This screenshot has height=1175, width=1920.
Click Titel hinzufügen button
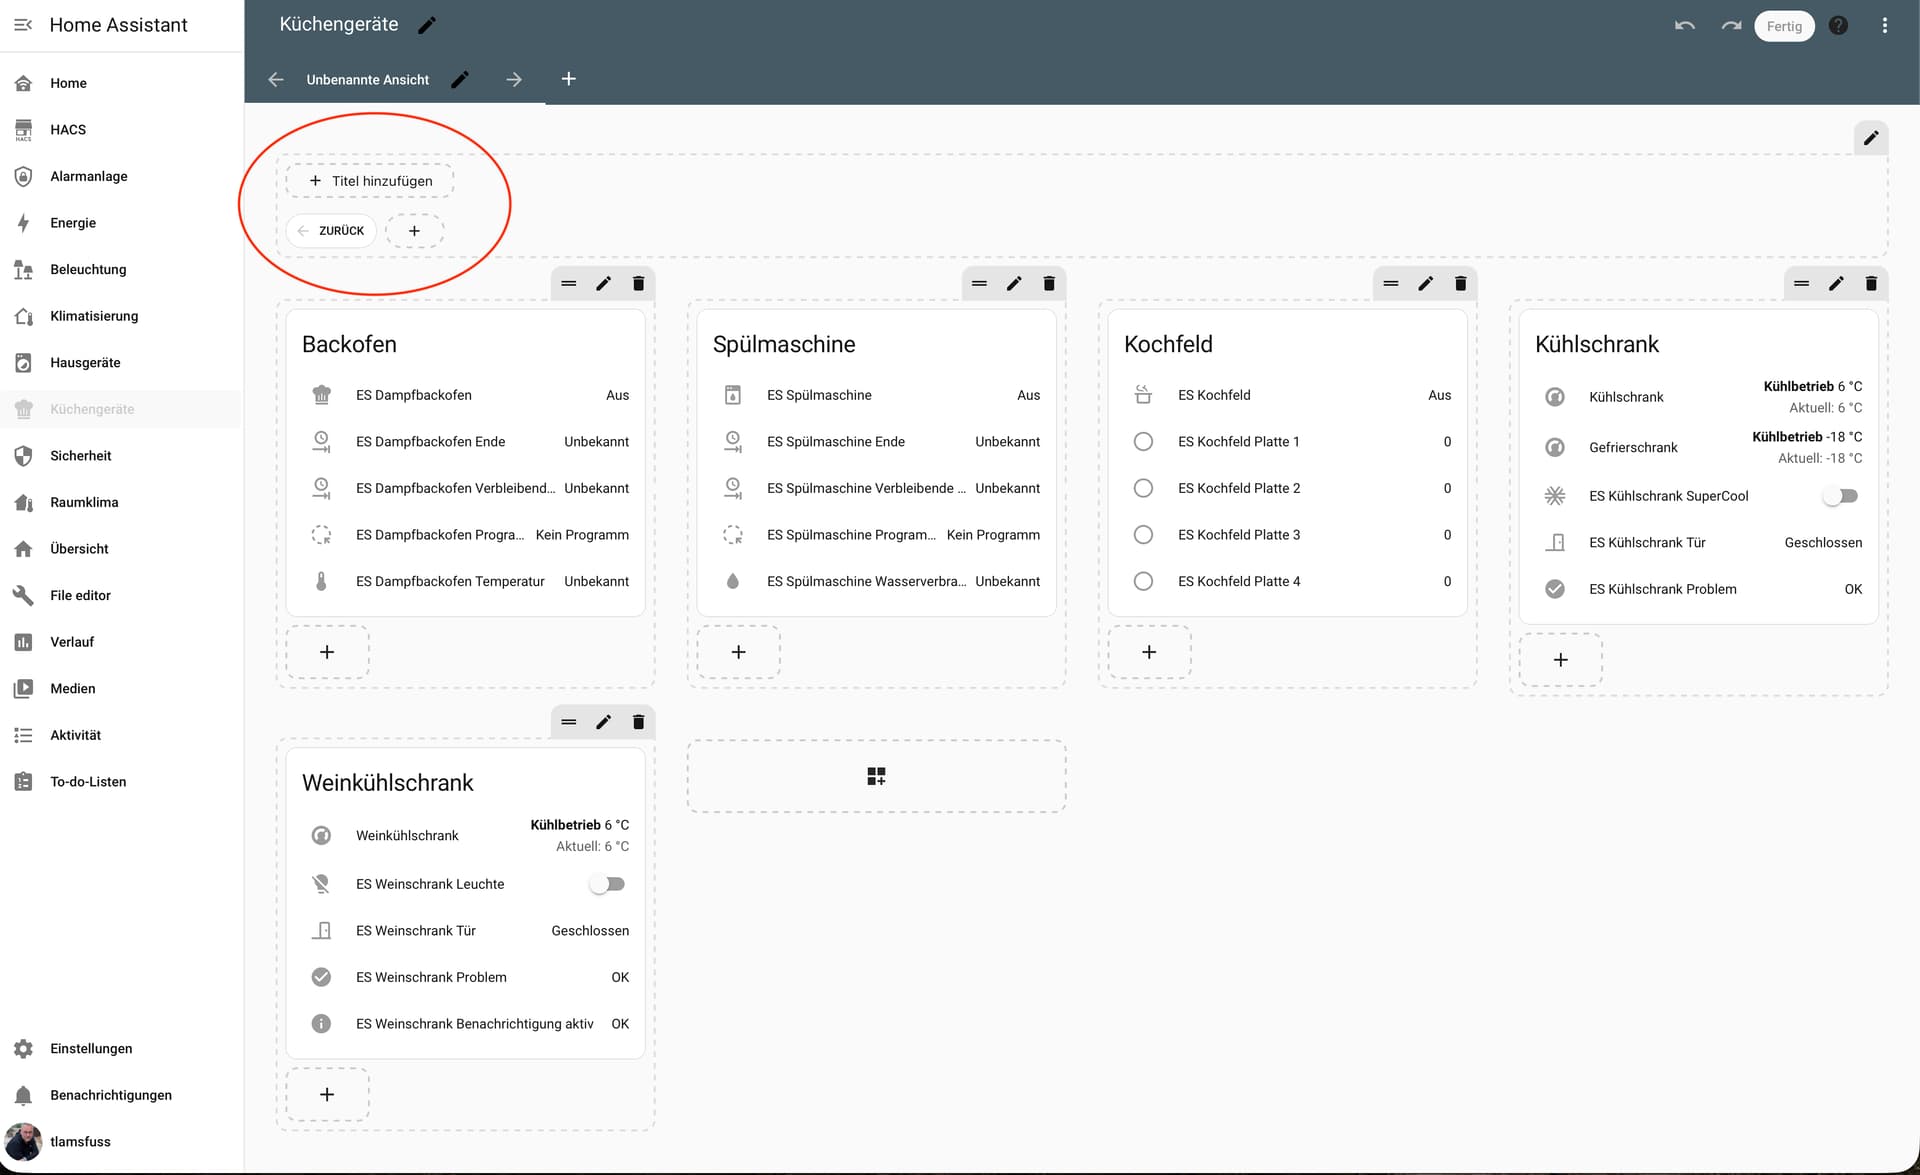click(x=370, y=181)
